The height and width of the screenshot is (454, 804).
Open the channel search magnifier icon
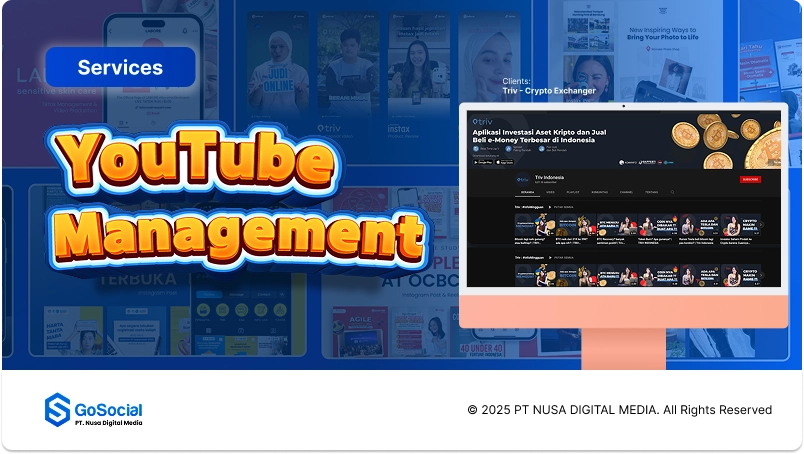pyautogui.click(x=673, y=191)
